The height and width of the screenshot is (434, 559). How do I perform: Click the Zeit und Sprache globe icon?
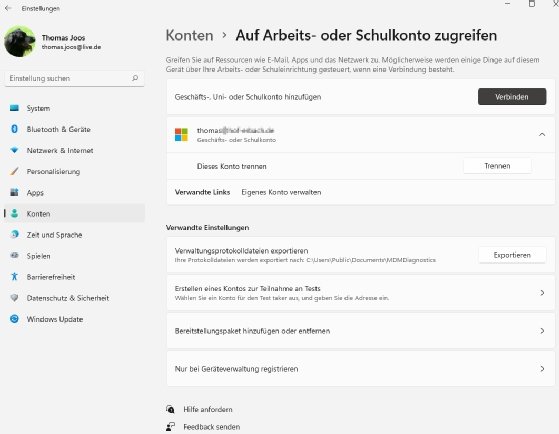point(14,234)
